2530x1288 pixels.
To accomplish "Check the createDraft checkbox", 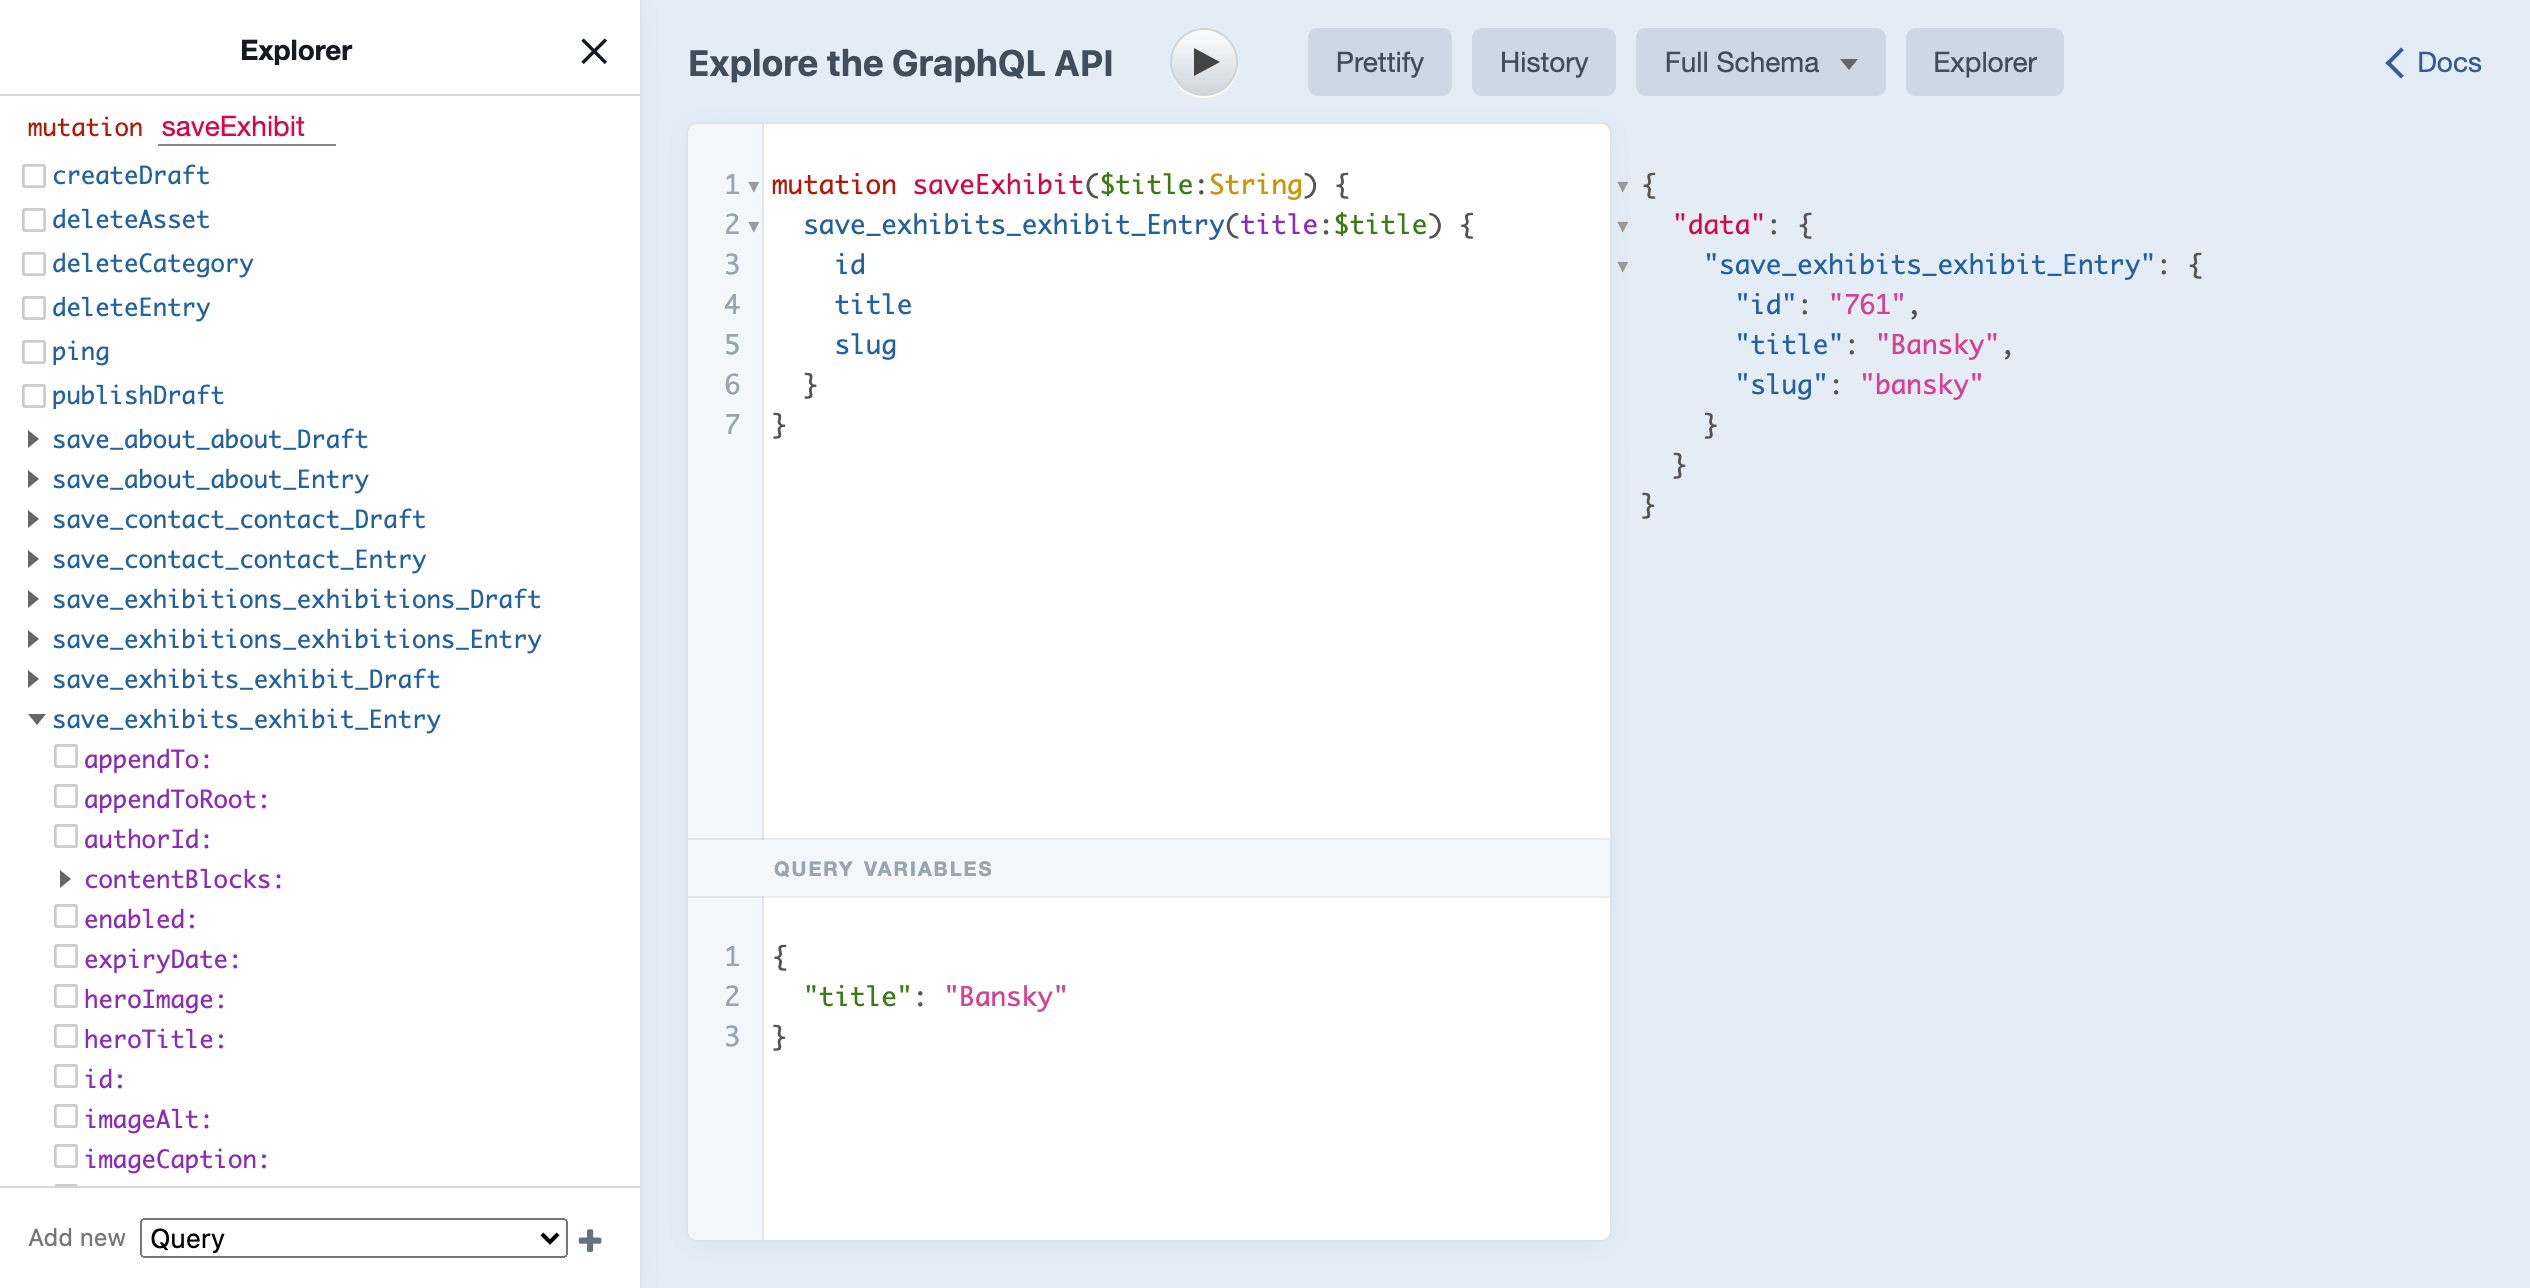I will [x=34, y=176].
